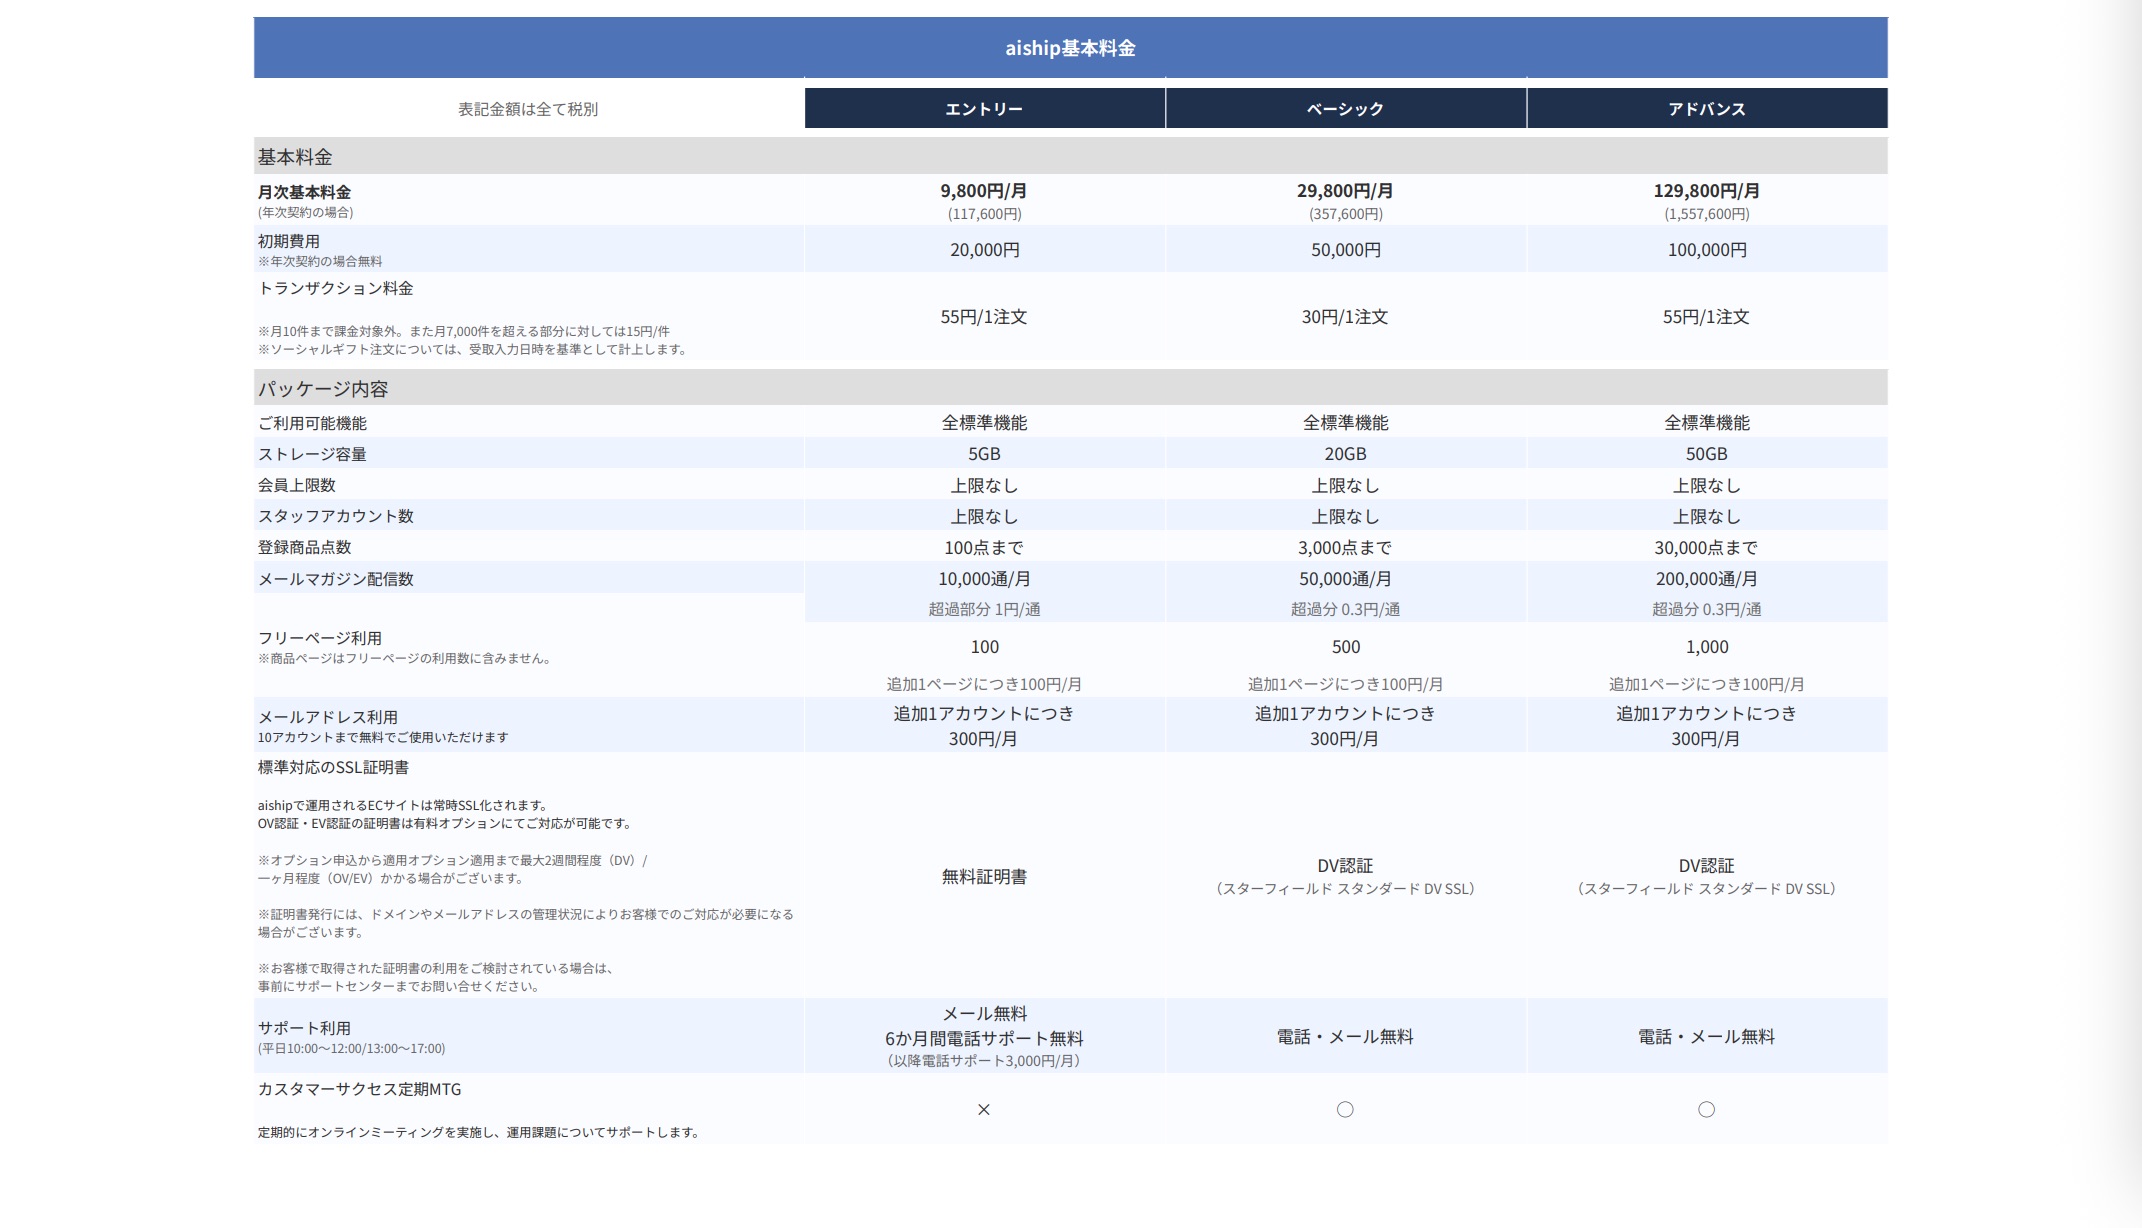2142x1228 pixels.
Task: Click the 基本料金 section heading row
Action: (295, 157)
